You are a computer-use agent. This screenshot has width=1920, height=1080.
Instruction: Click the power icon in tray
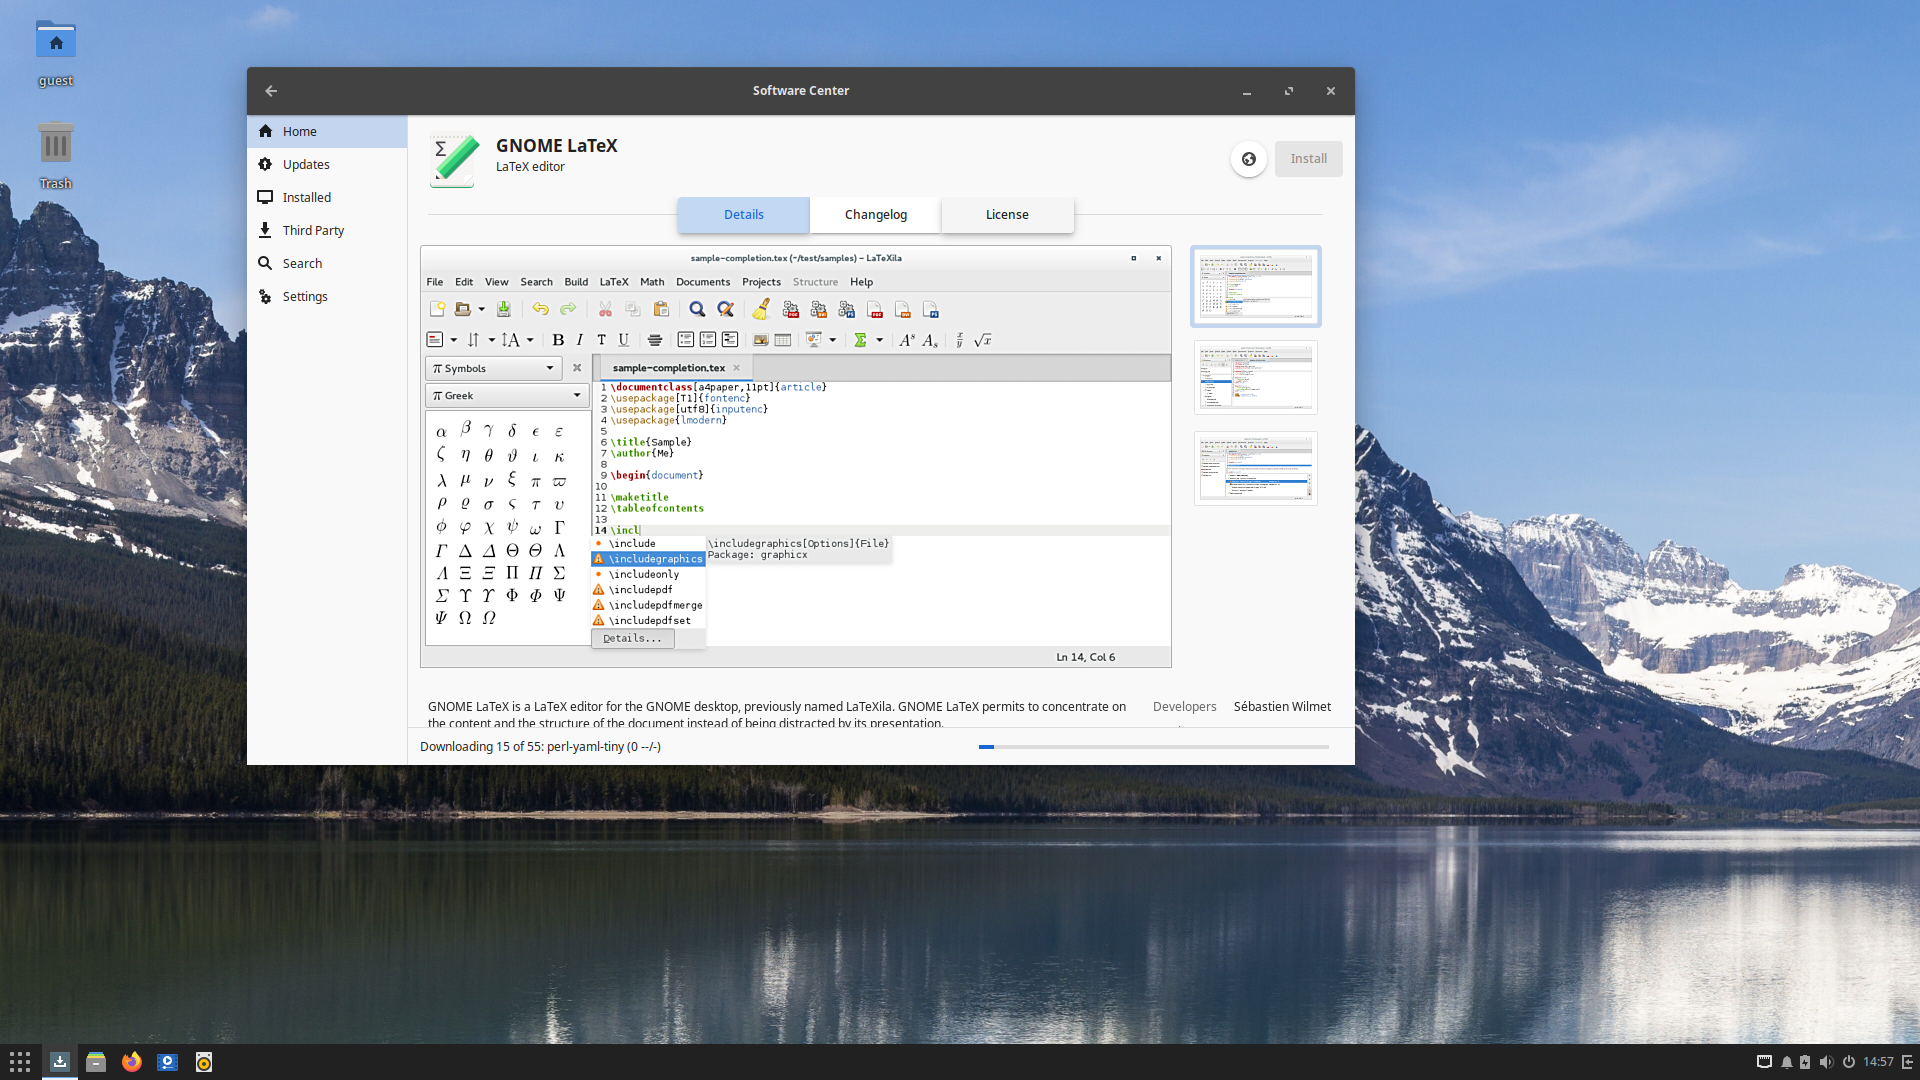click(1849, 1062)
